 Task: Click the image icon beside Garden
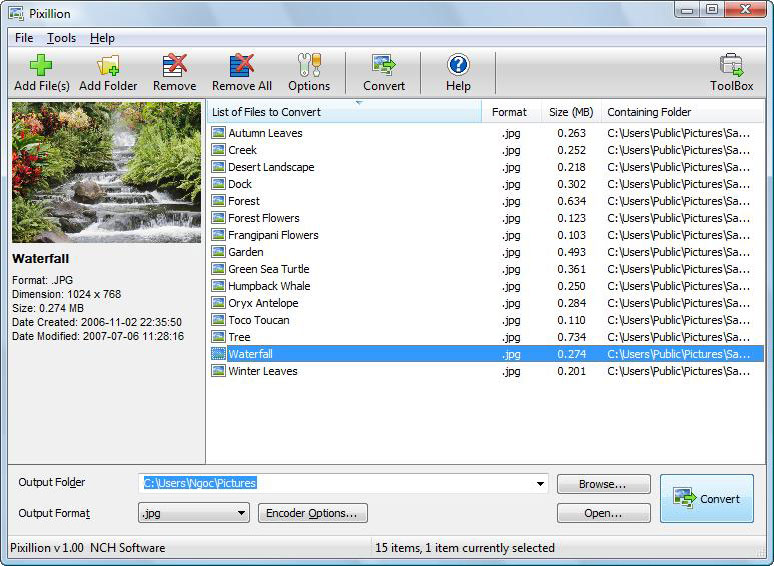(x=218, y=252)
